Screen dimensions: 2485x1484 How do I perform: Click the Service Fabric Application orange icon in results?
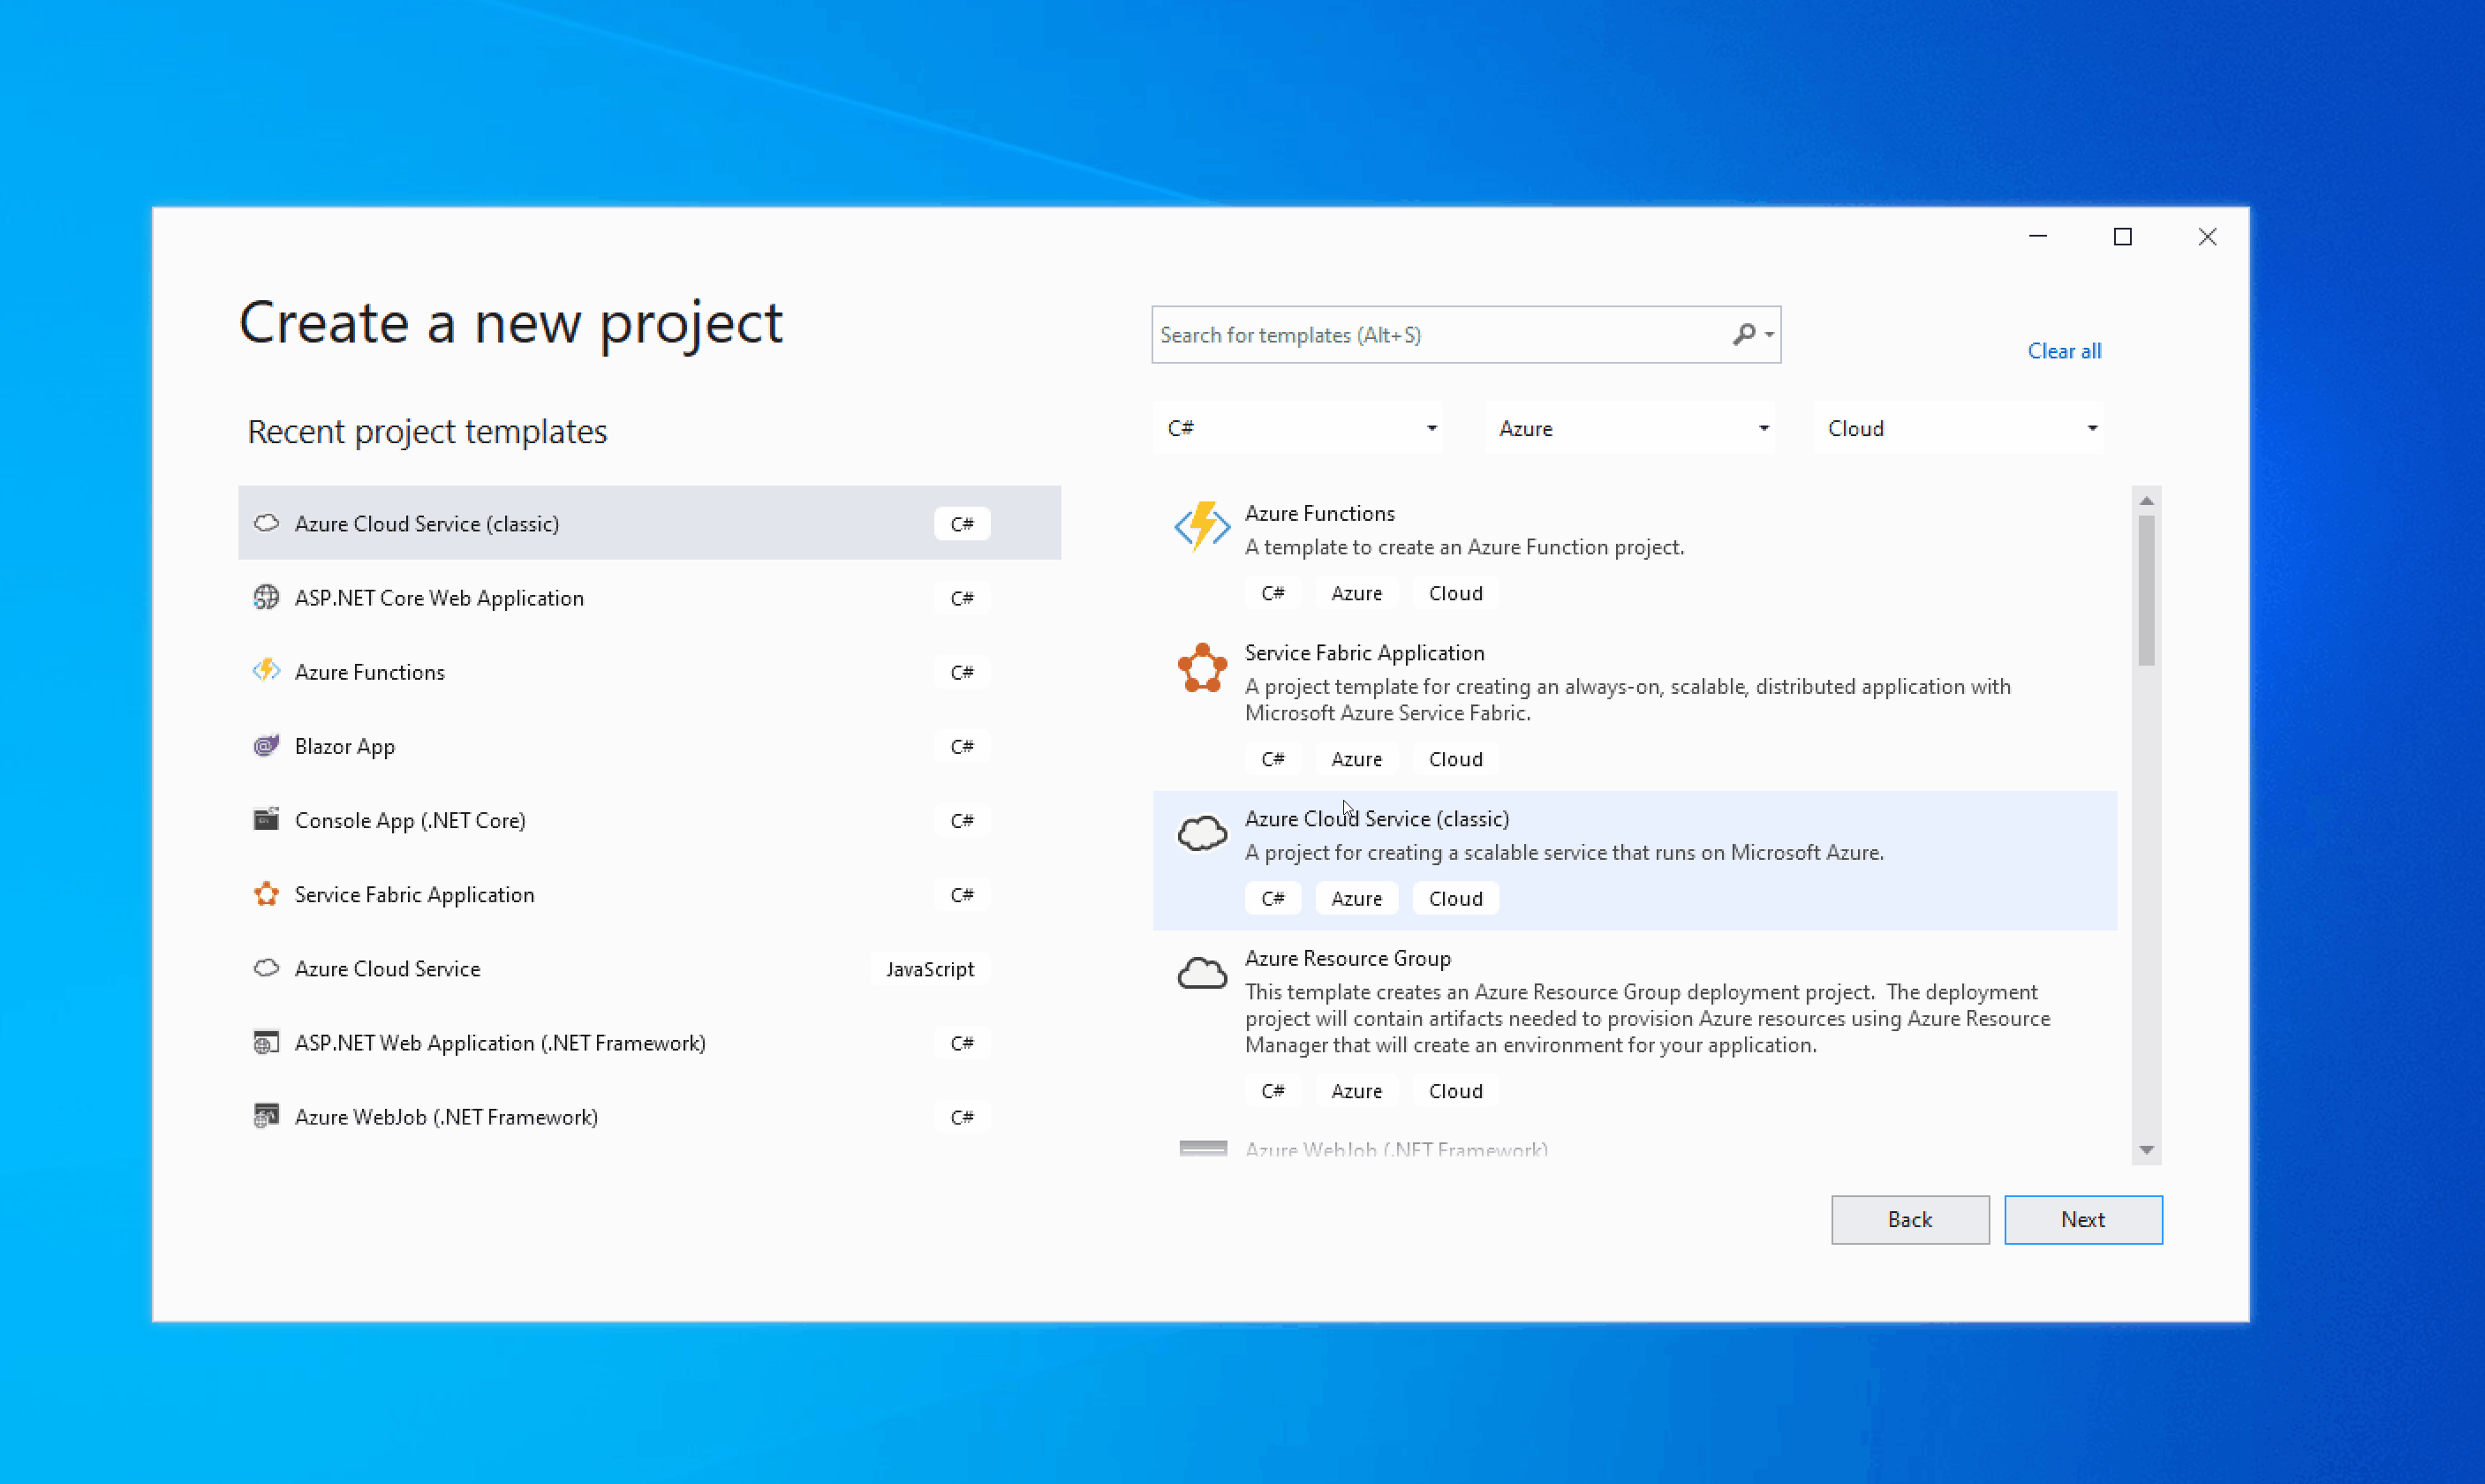[x=1201, y=668]
